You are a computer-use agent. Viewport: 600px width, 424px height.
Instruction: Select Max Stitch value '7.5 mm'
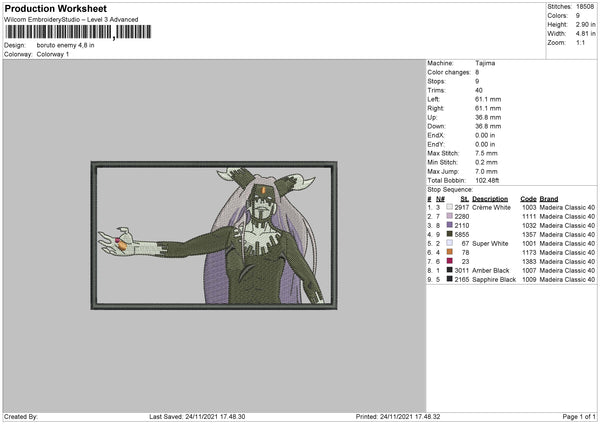[x=486, y=153]
